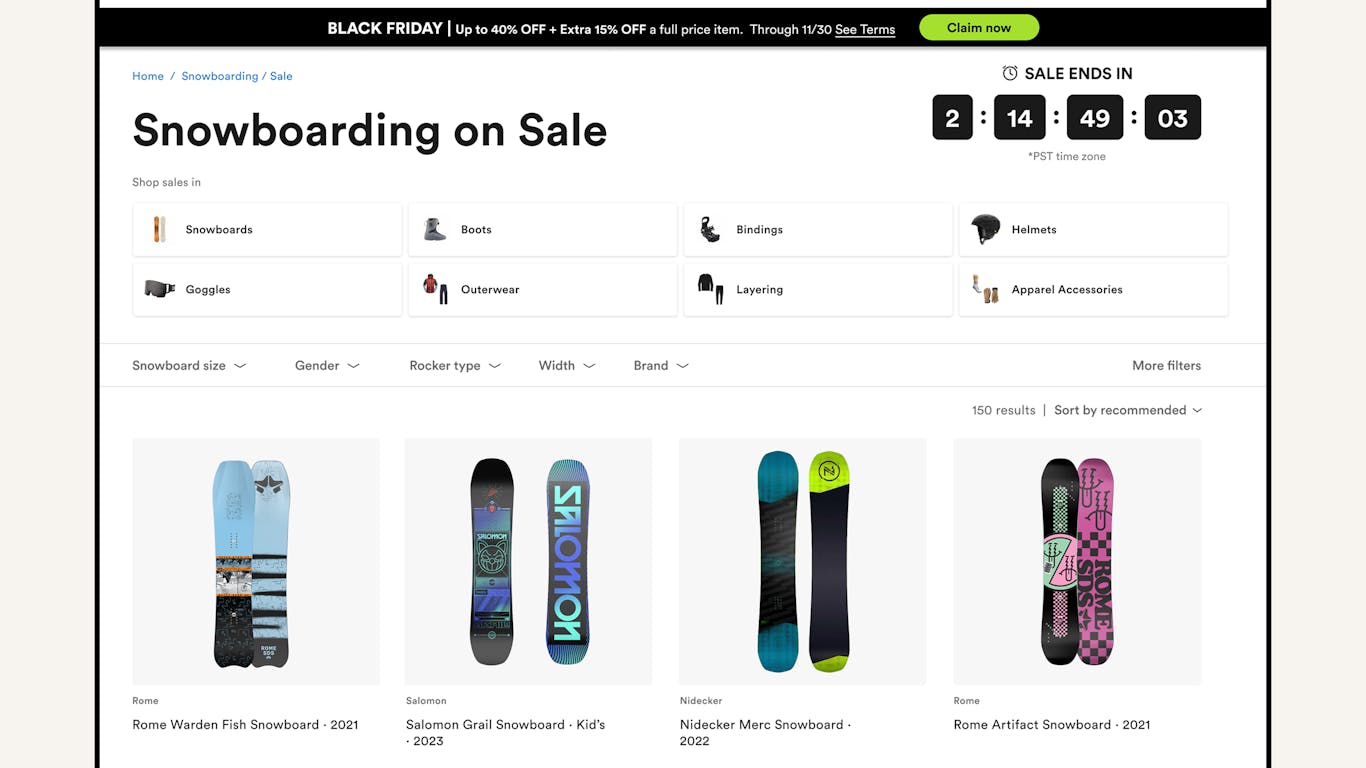Expand the Rocker type filter
Image resolution: width=1366 pixels, height=768 pixels.
[455, 365]
